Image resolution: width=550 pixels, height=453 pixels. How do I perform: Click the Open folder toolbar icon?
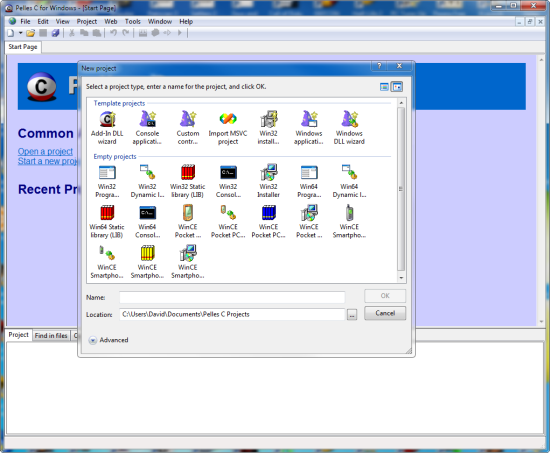tap(31, 33)
